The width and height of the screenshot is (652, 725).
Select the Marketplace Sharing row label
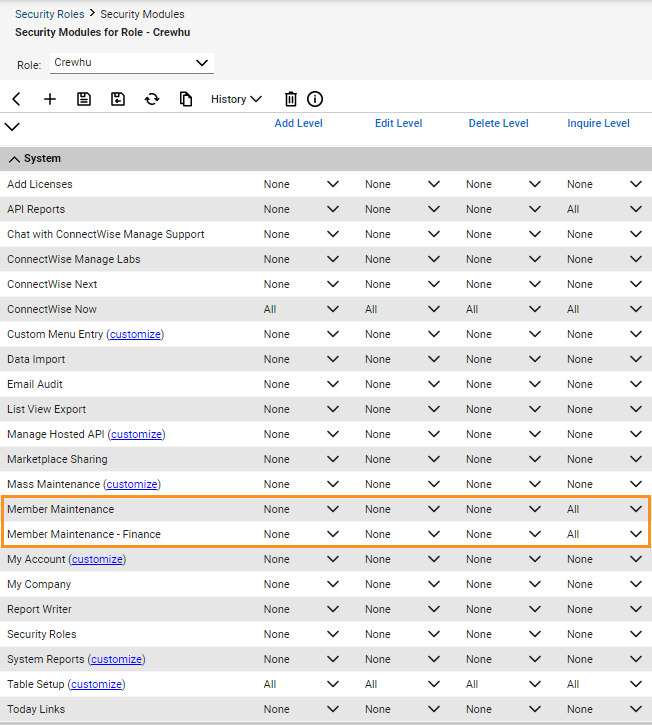(x=57, y=459)
